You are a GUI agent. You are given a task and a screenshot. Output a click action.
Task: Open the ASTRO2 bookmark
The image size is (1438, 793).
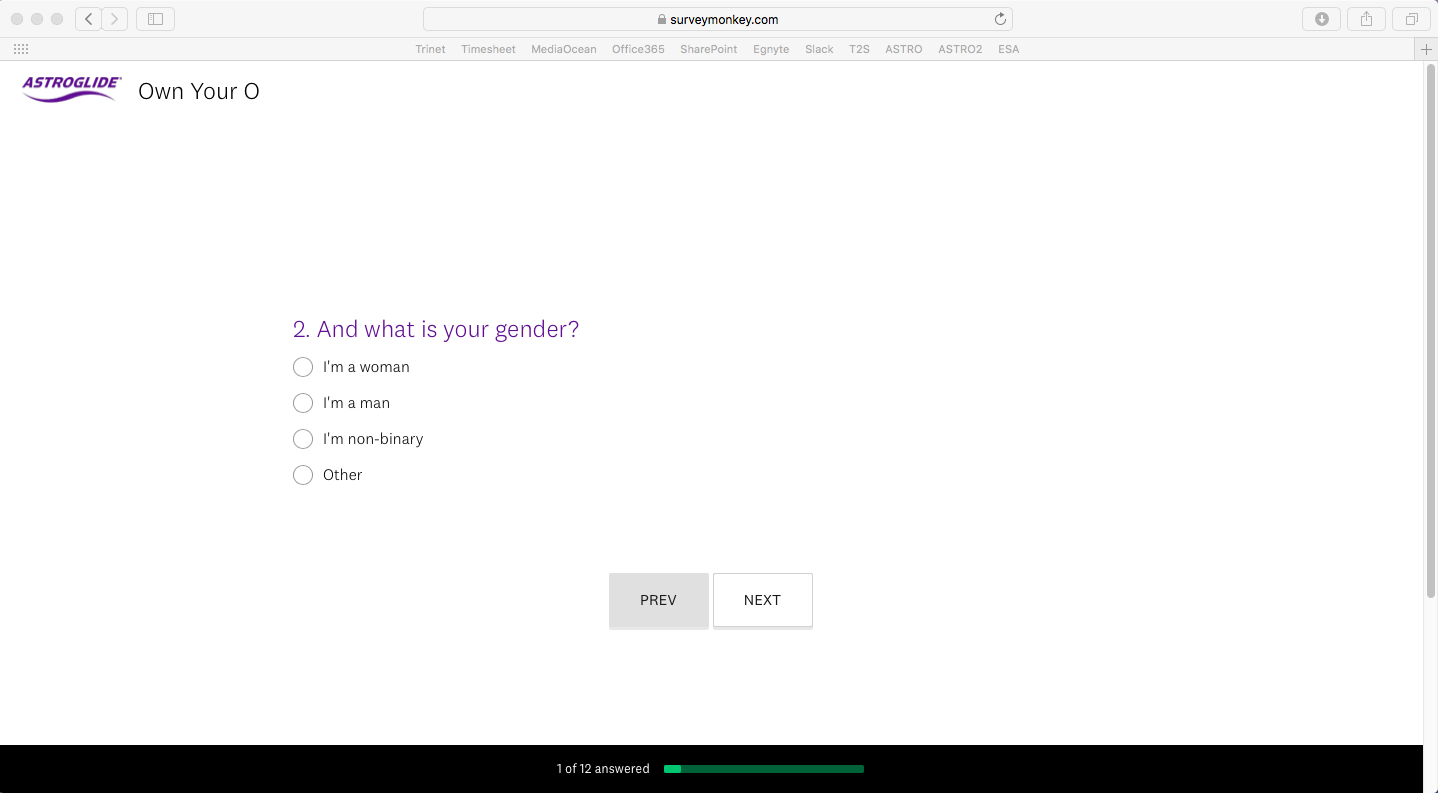[960, 49]
